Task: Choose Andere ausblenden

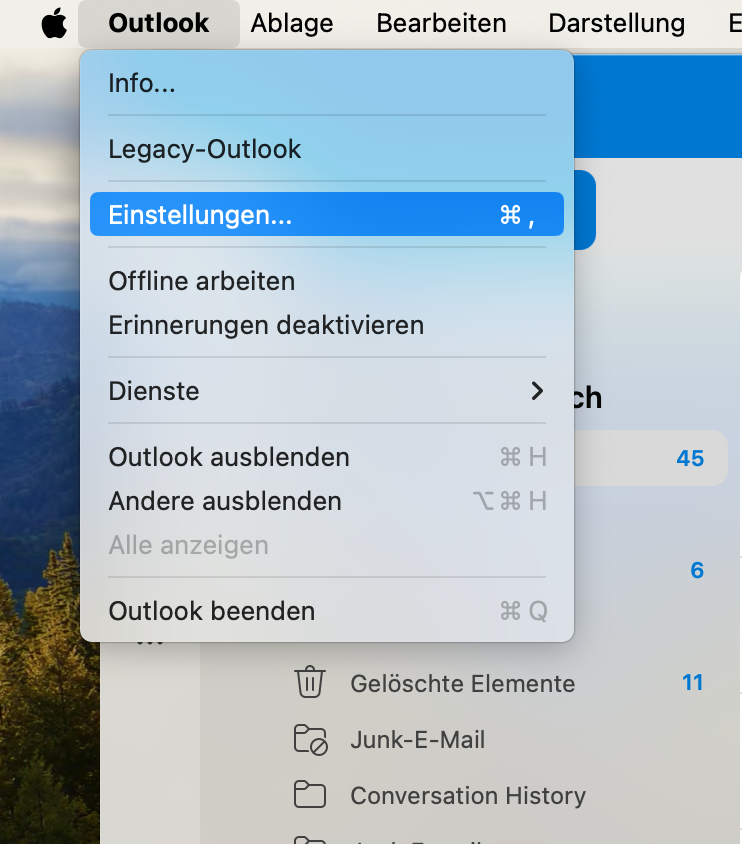Action: (225, 501)
